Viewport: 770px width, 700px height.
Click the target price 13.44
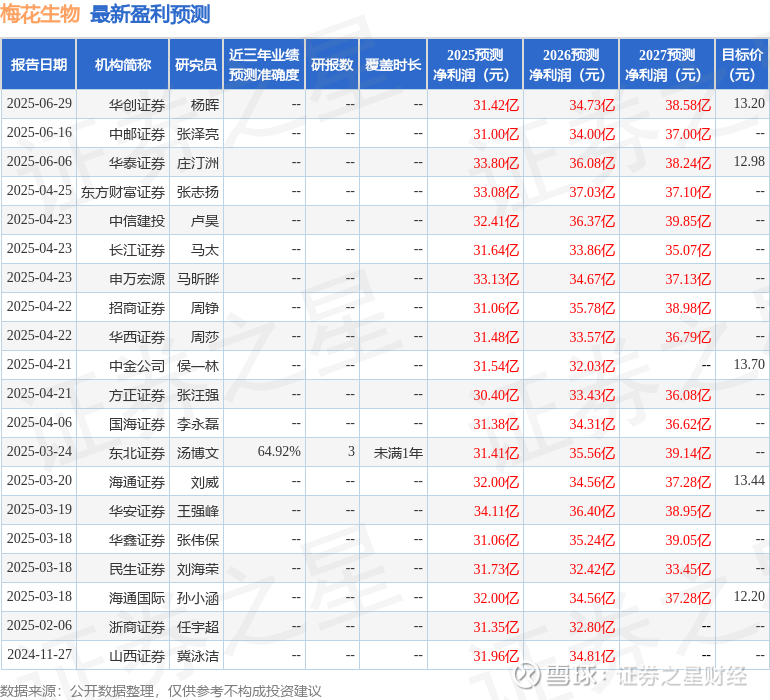749,480
